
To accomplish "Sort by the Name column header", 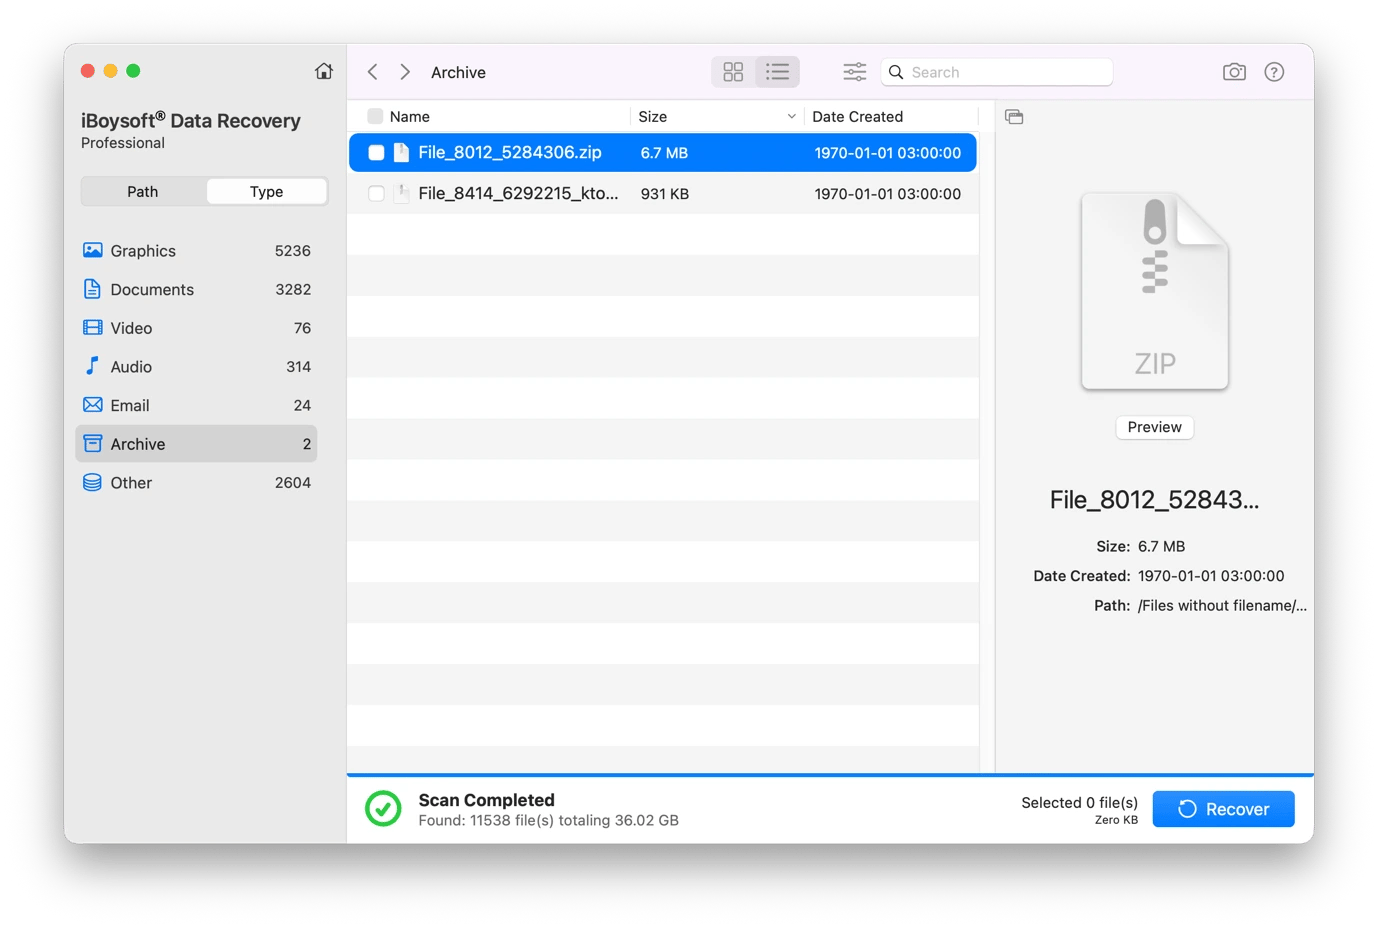I will click(410, 117).
